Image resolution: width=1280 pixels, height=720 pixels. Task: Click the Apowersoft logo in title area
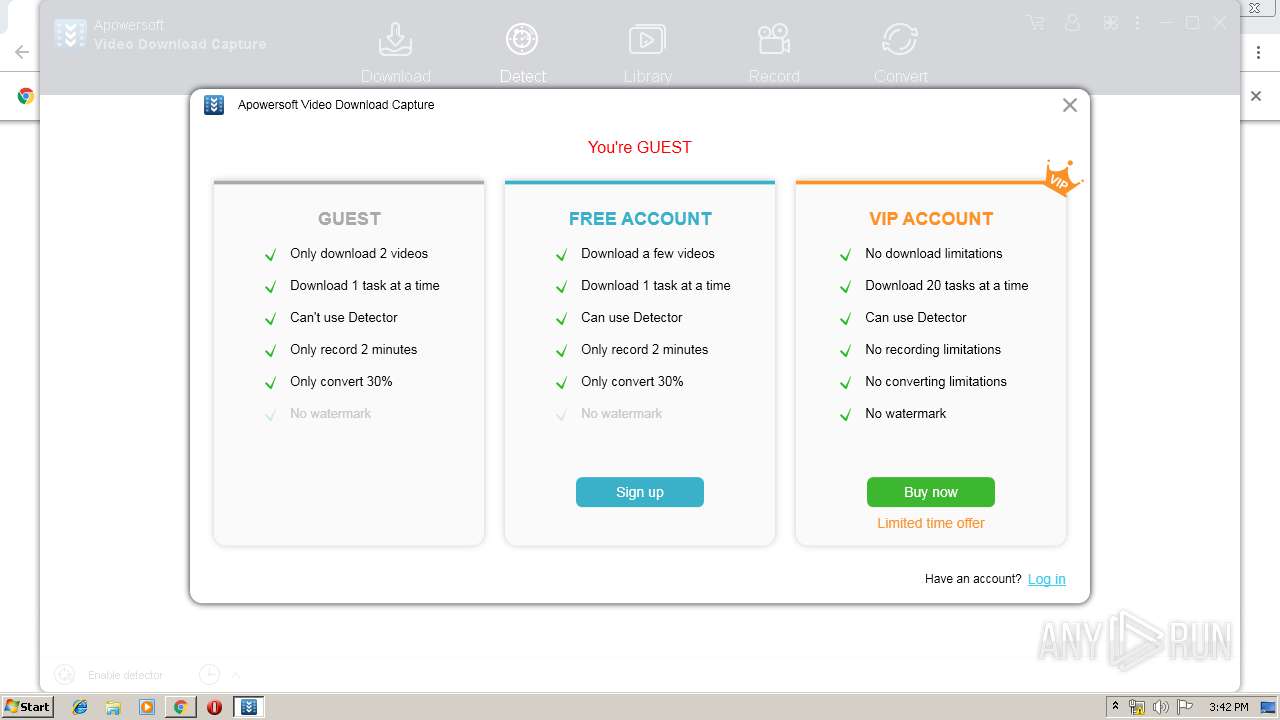(x=70, y=34)
